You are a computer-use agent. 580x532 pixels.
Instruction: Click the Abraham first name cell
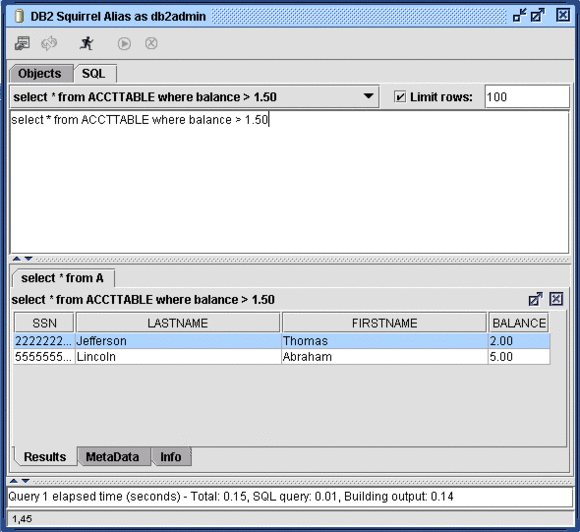click(x=385, y=357)
